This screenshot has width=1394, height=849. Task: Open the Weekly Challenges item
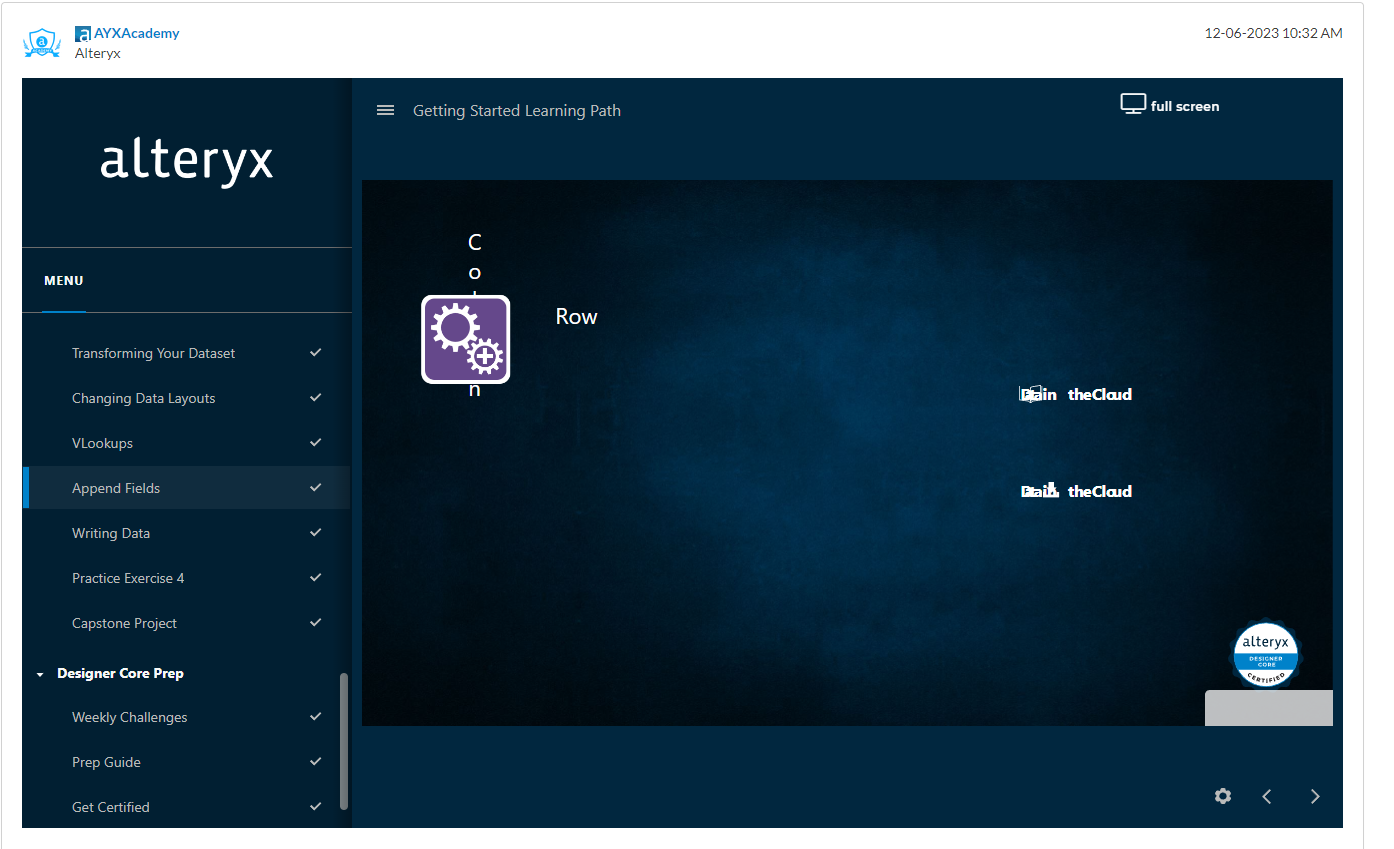coord(130,717)
